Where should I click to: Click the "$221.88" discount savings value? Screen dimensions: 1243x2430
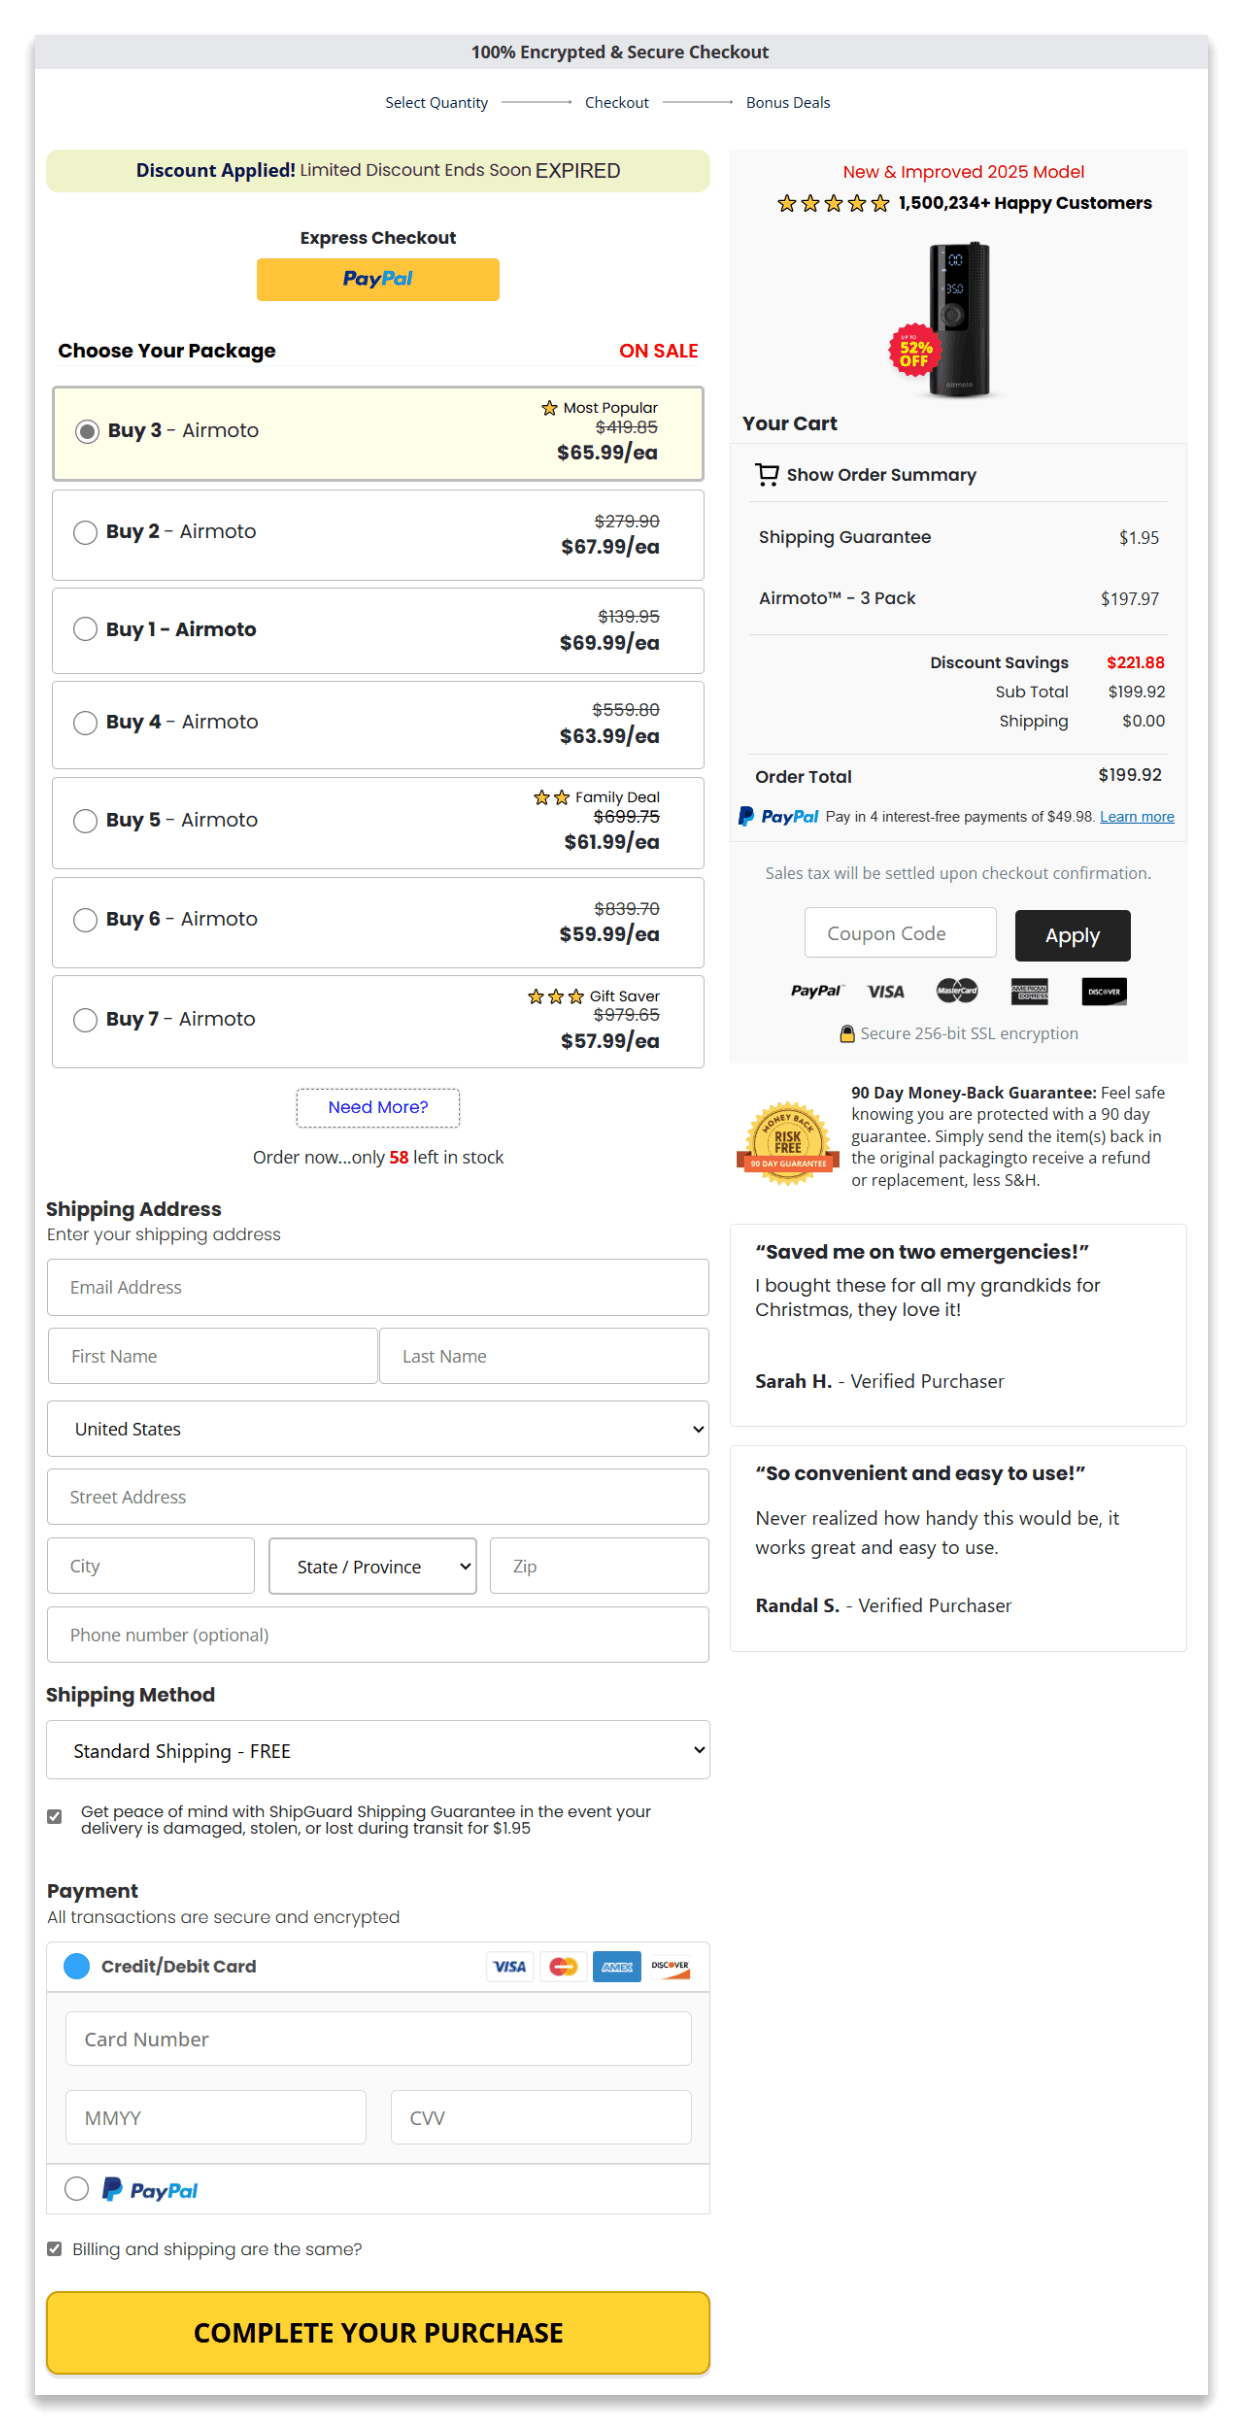point(1135,663)
